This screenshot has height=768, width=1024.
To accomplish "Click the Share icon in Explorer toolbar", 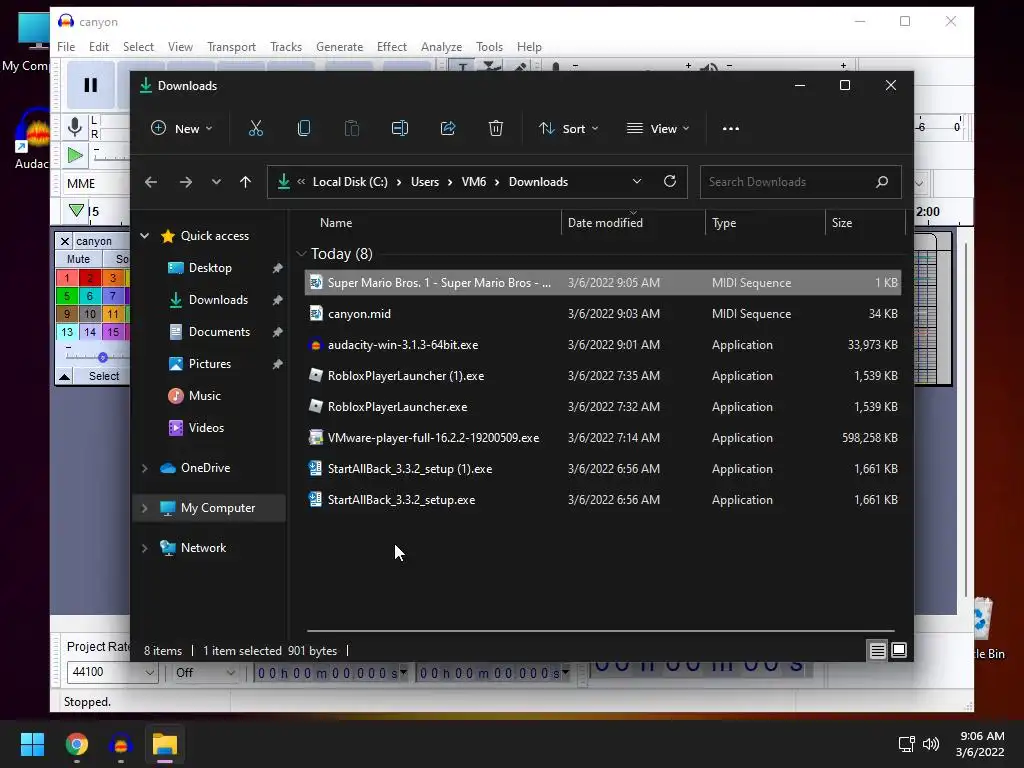I will click(x=448, y=129).
